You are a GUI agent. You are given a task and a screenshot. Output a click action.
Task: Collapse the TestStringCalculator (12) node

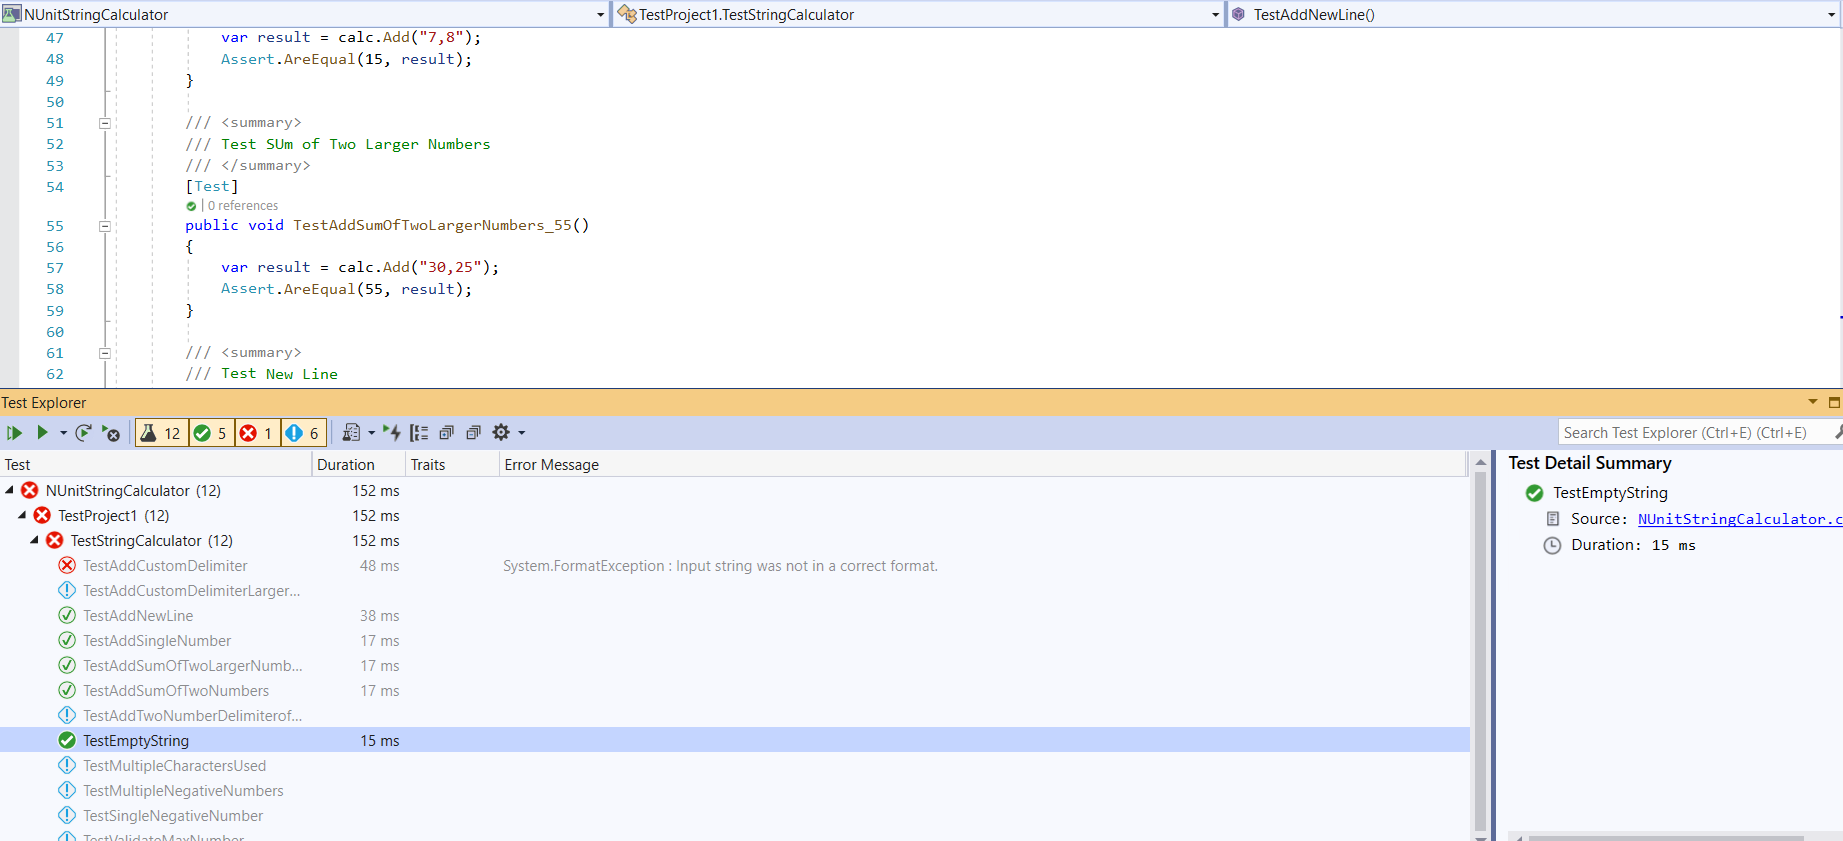pos(34,540)
